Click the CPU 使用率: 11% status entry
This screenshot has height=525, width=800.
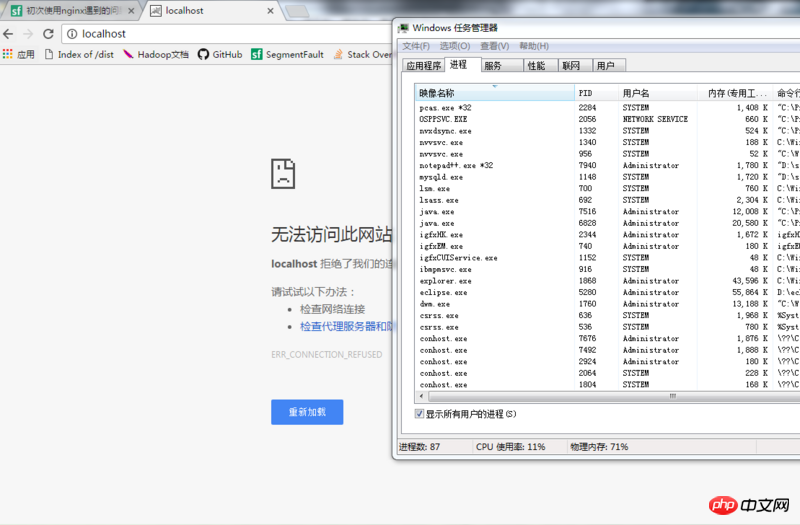511,447
